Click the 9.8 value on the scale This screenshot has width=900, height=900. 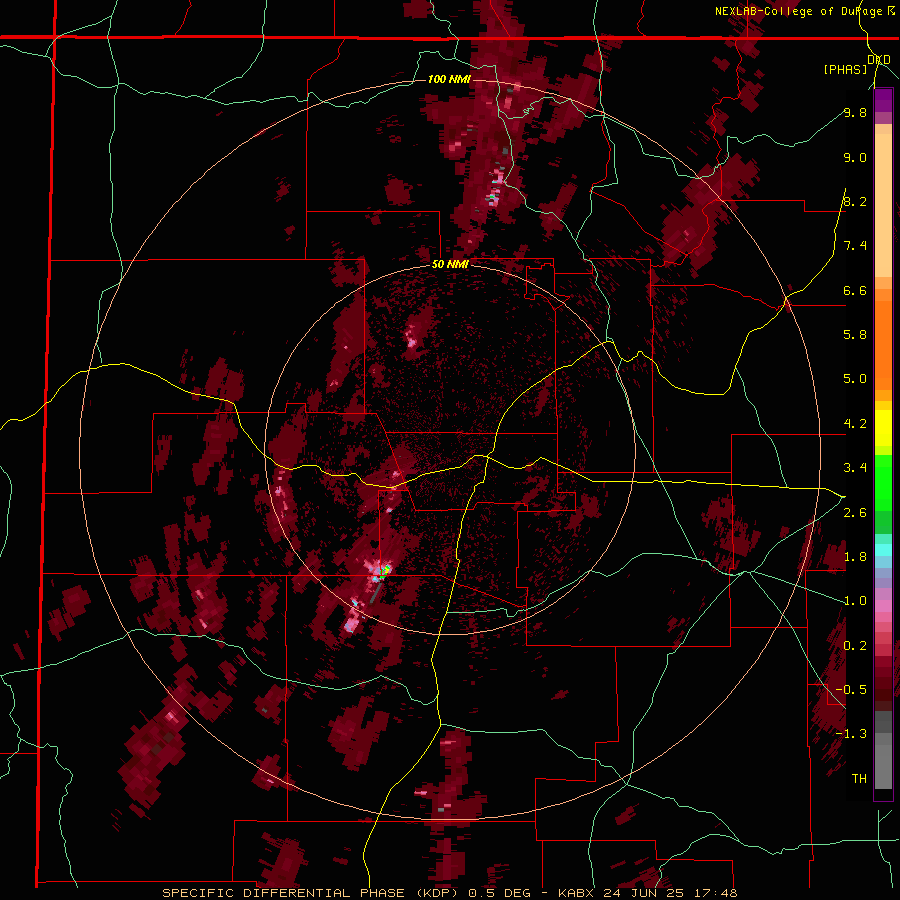(x=855, y=112)
